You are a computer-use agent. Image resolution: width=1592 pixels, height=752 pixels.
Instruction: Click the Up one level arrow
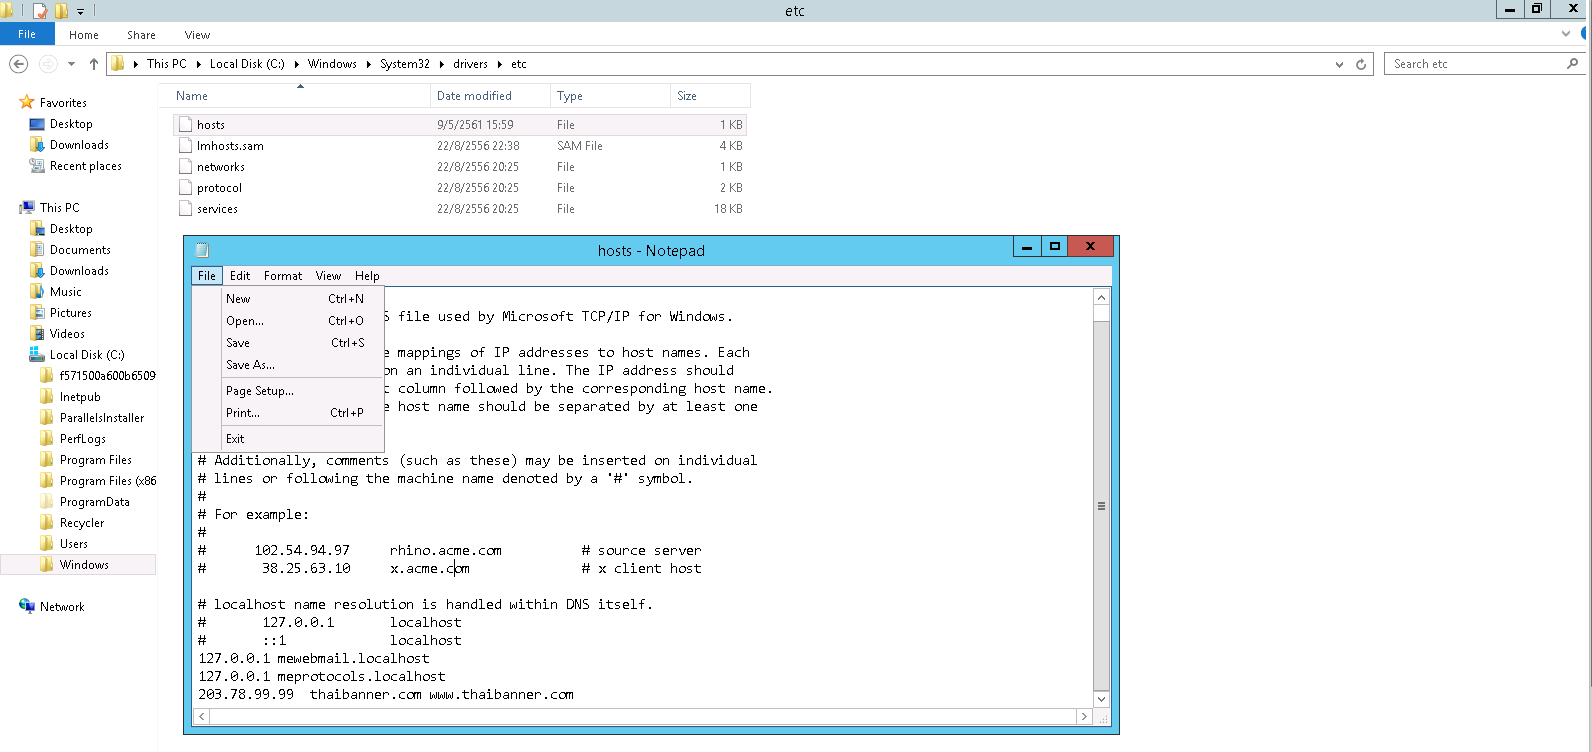pos(94,64)
